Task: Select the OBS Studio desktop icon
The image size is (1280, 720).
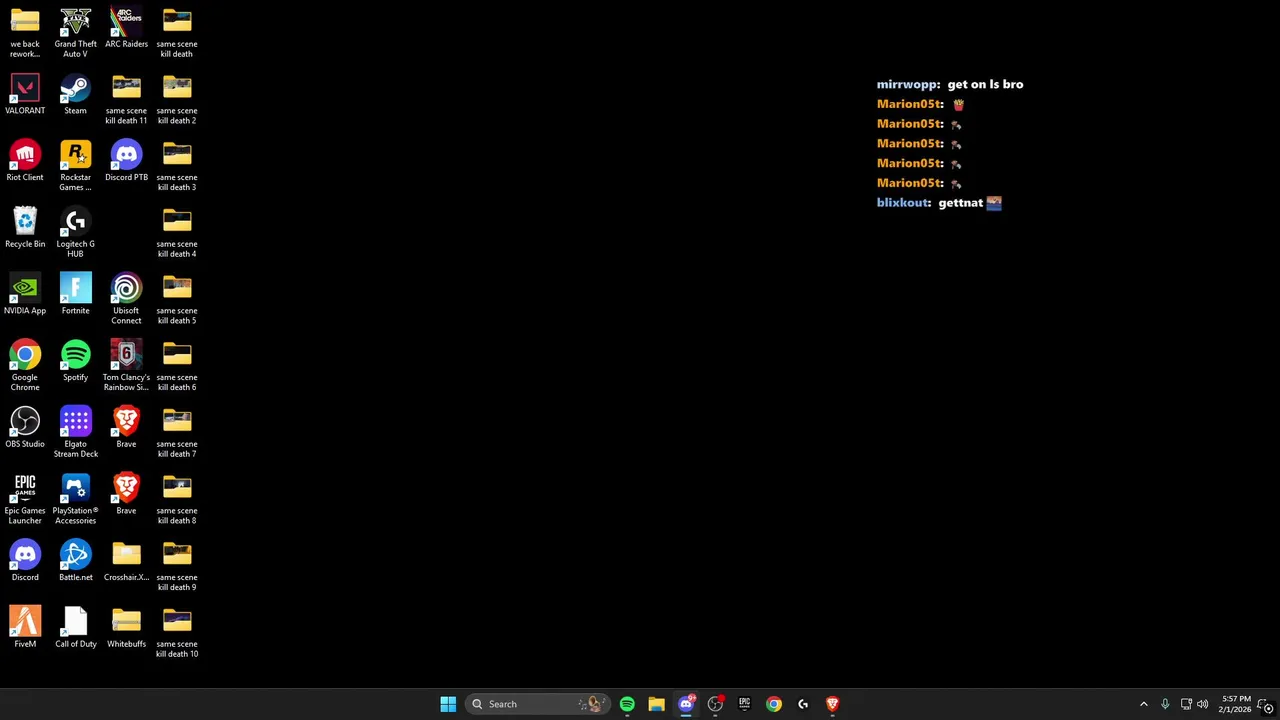Action: 25,428
